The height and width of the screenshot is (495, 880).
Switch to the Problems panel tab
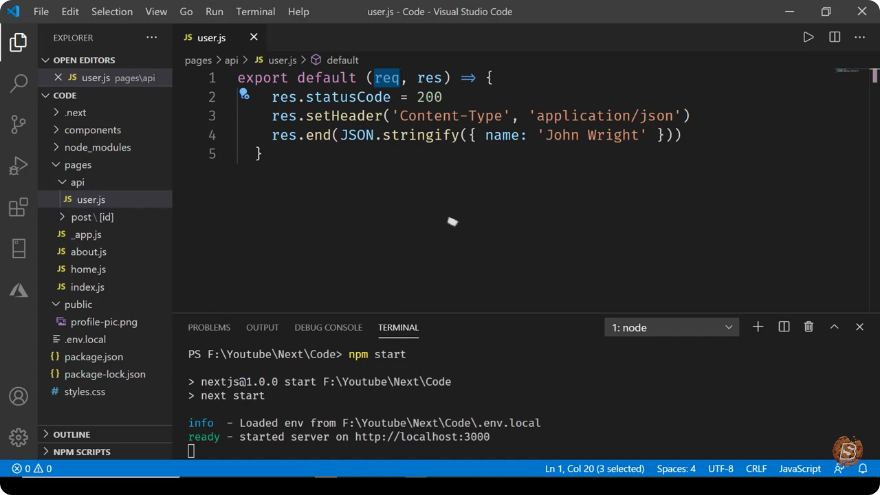click(x=209, y=327)
